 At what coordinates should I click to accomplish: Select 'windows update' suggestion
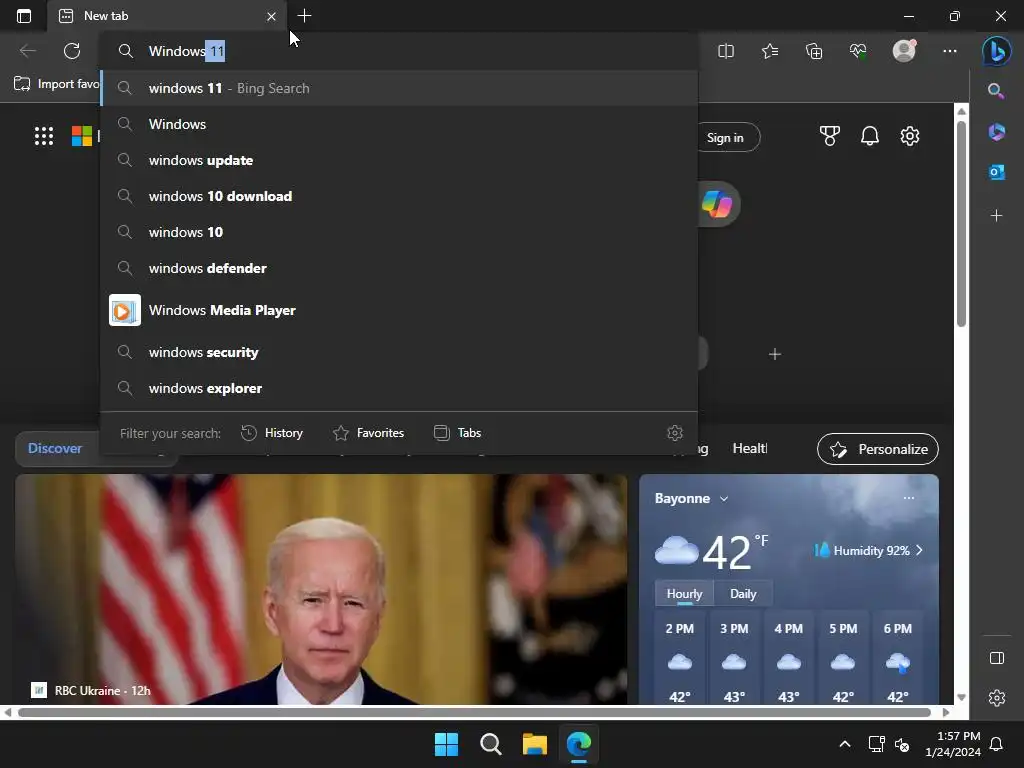click(x=400, y=160)
